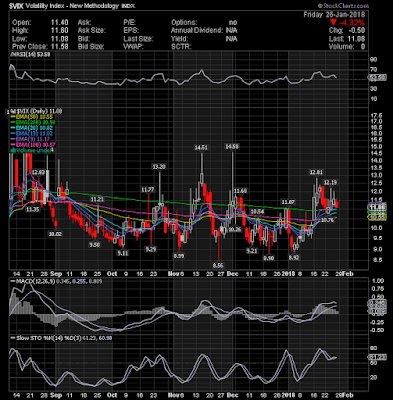This screenshot has width=393, height=400.
Task: Click the '2018' year label under price chart
Action: point(289,274)
